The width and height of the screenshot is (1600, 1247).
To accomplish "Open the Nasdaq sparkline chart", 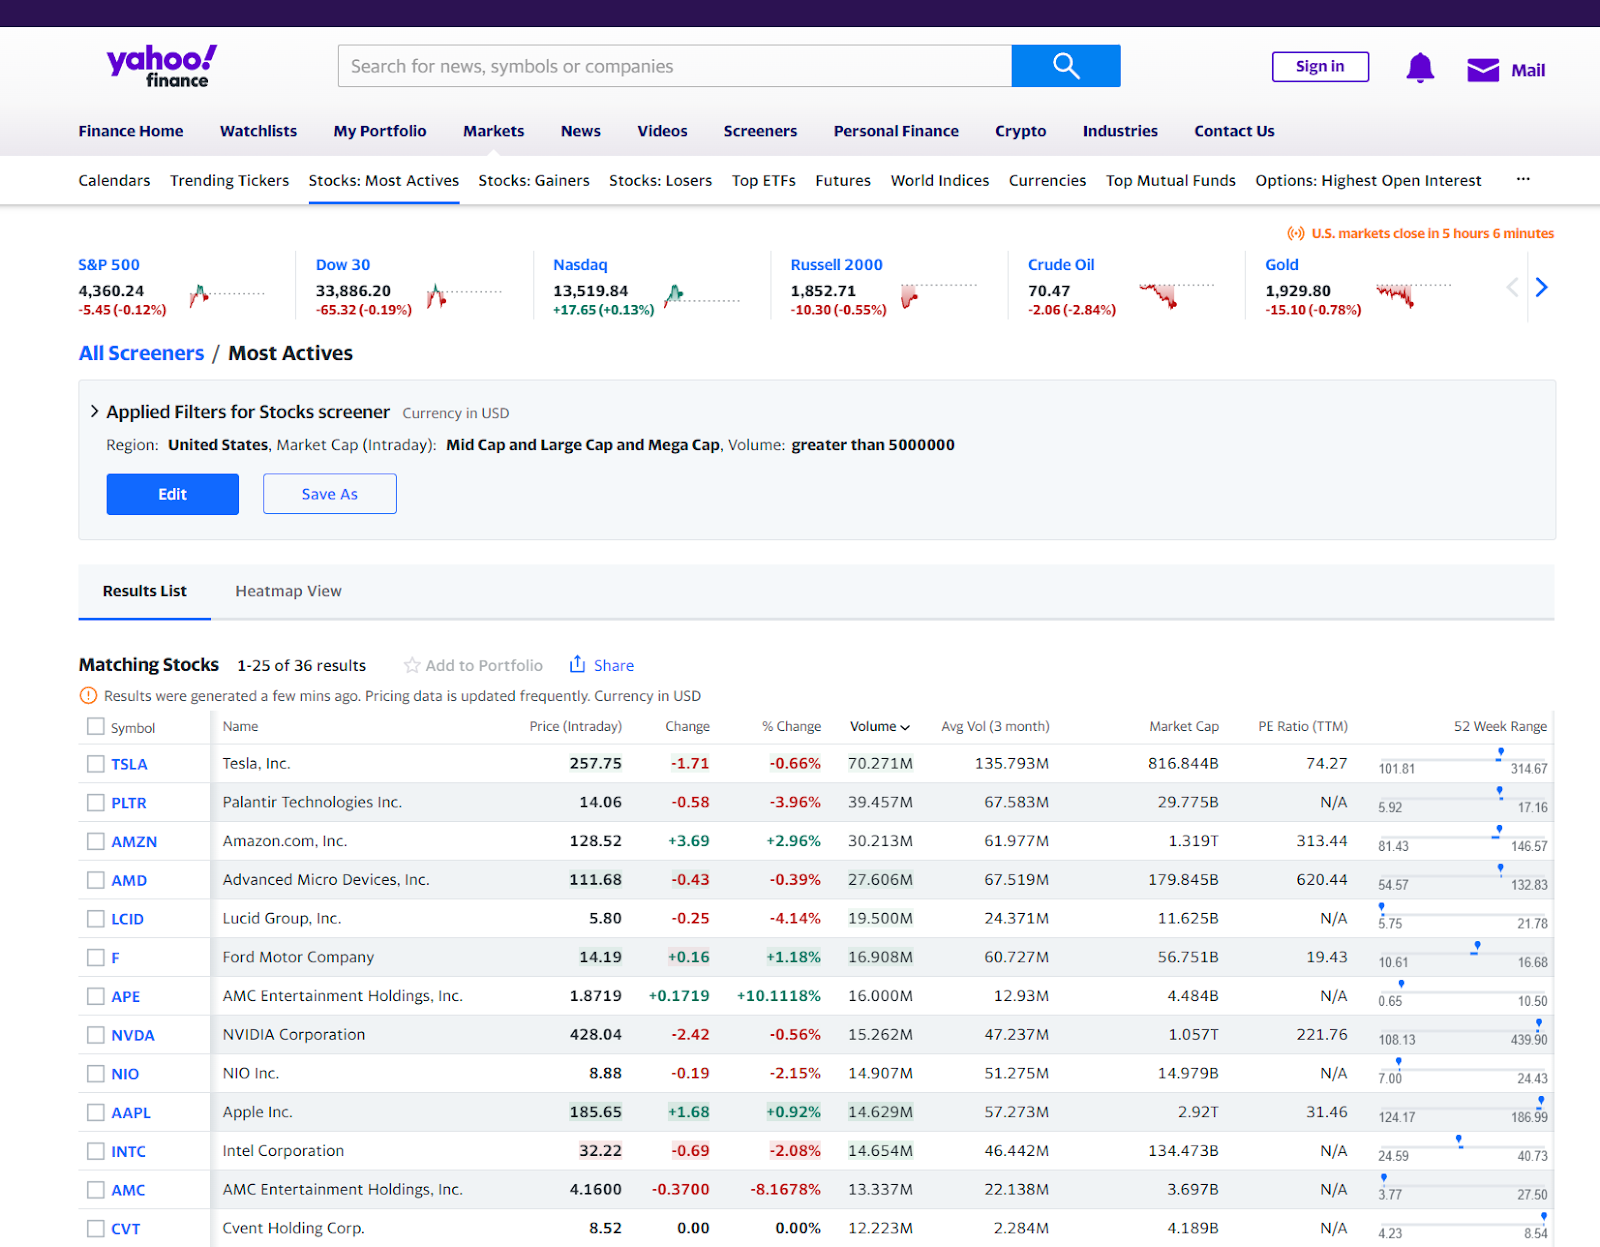I will point(702,295).
